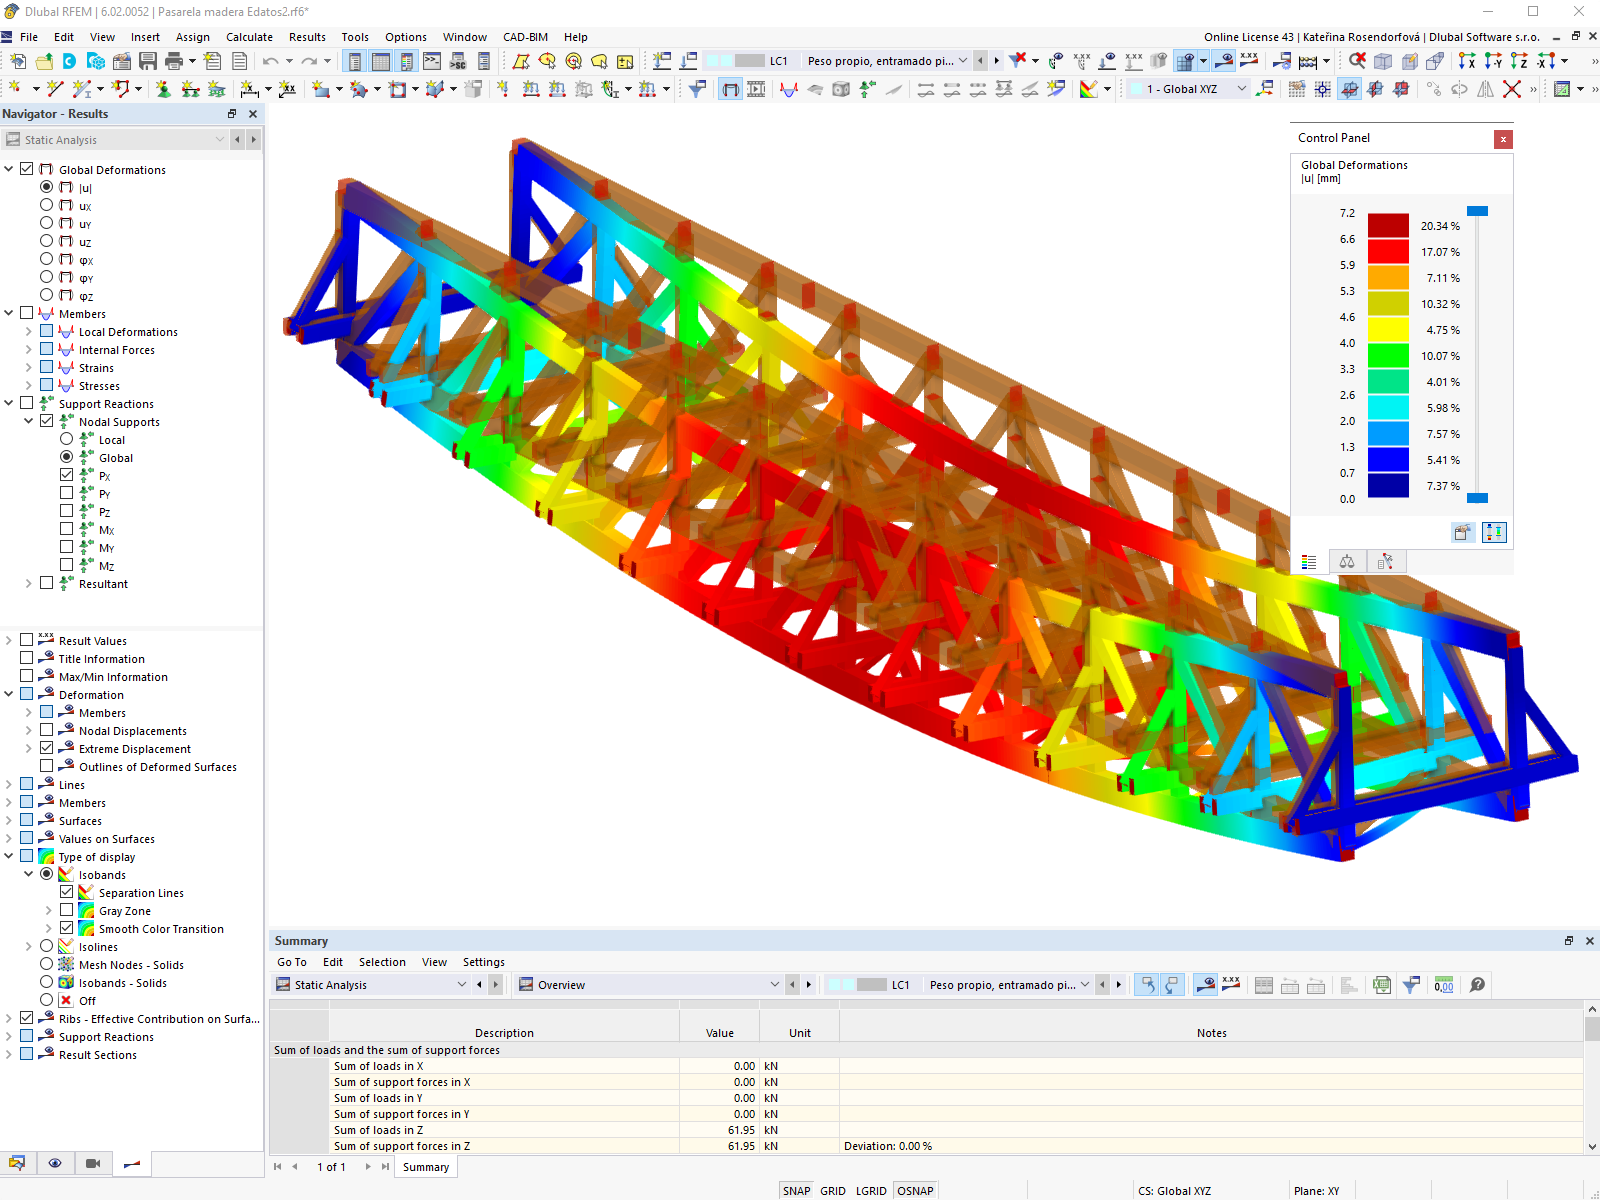Open the balance scale tab in Control Panel
This screenshot has height=1200, width=1600.
click(x=1347, y=562)
